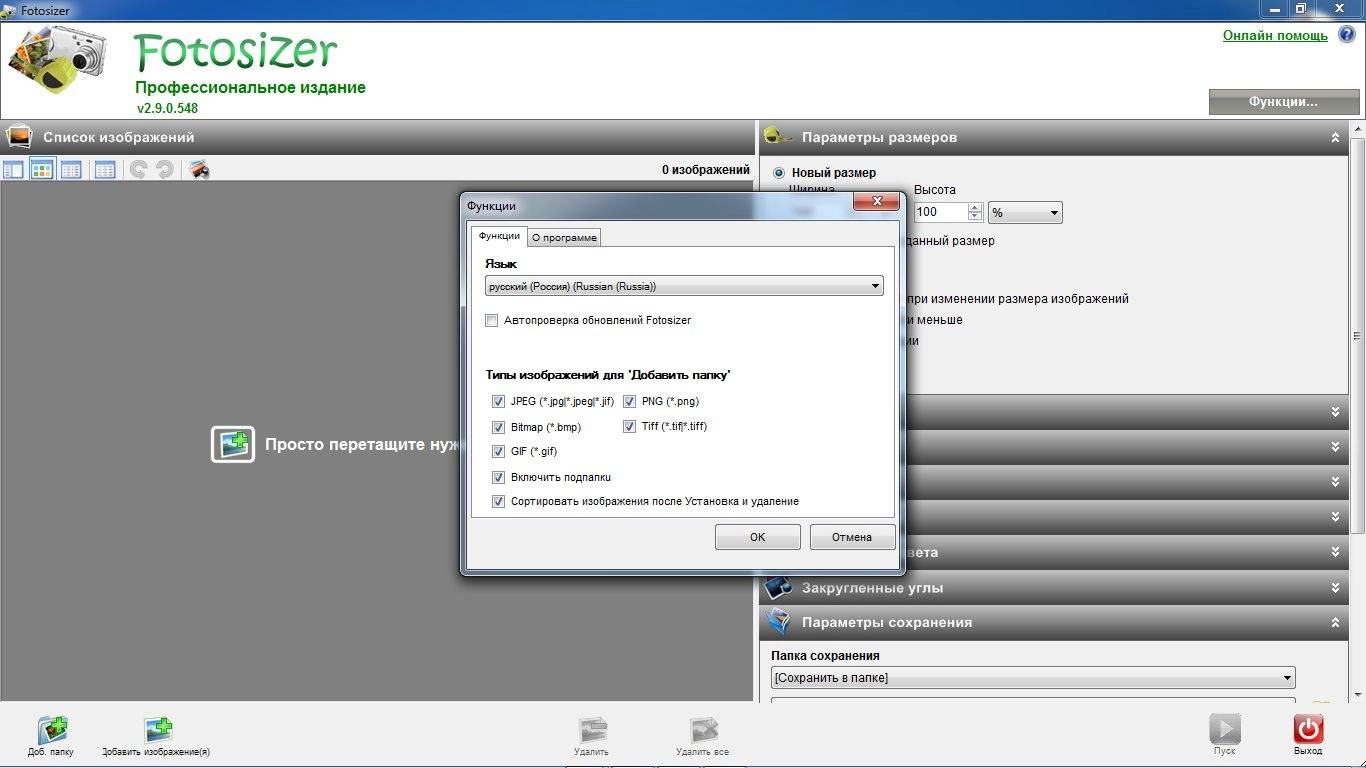Click the Добавить изображение(я) icon
This screenshot has width=1366, height=768.
point(158,730)
